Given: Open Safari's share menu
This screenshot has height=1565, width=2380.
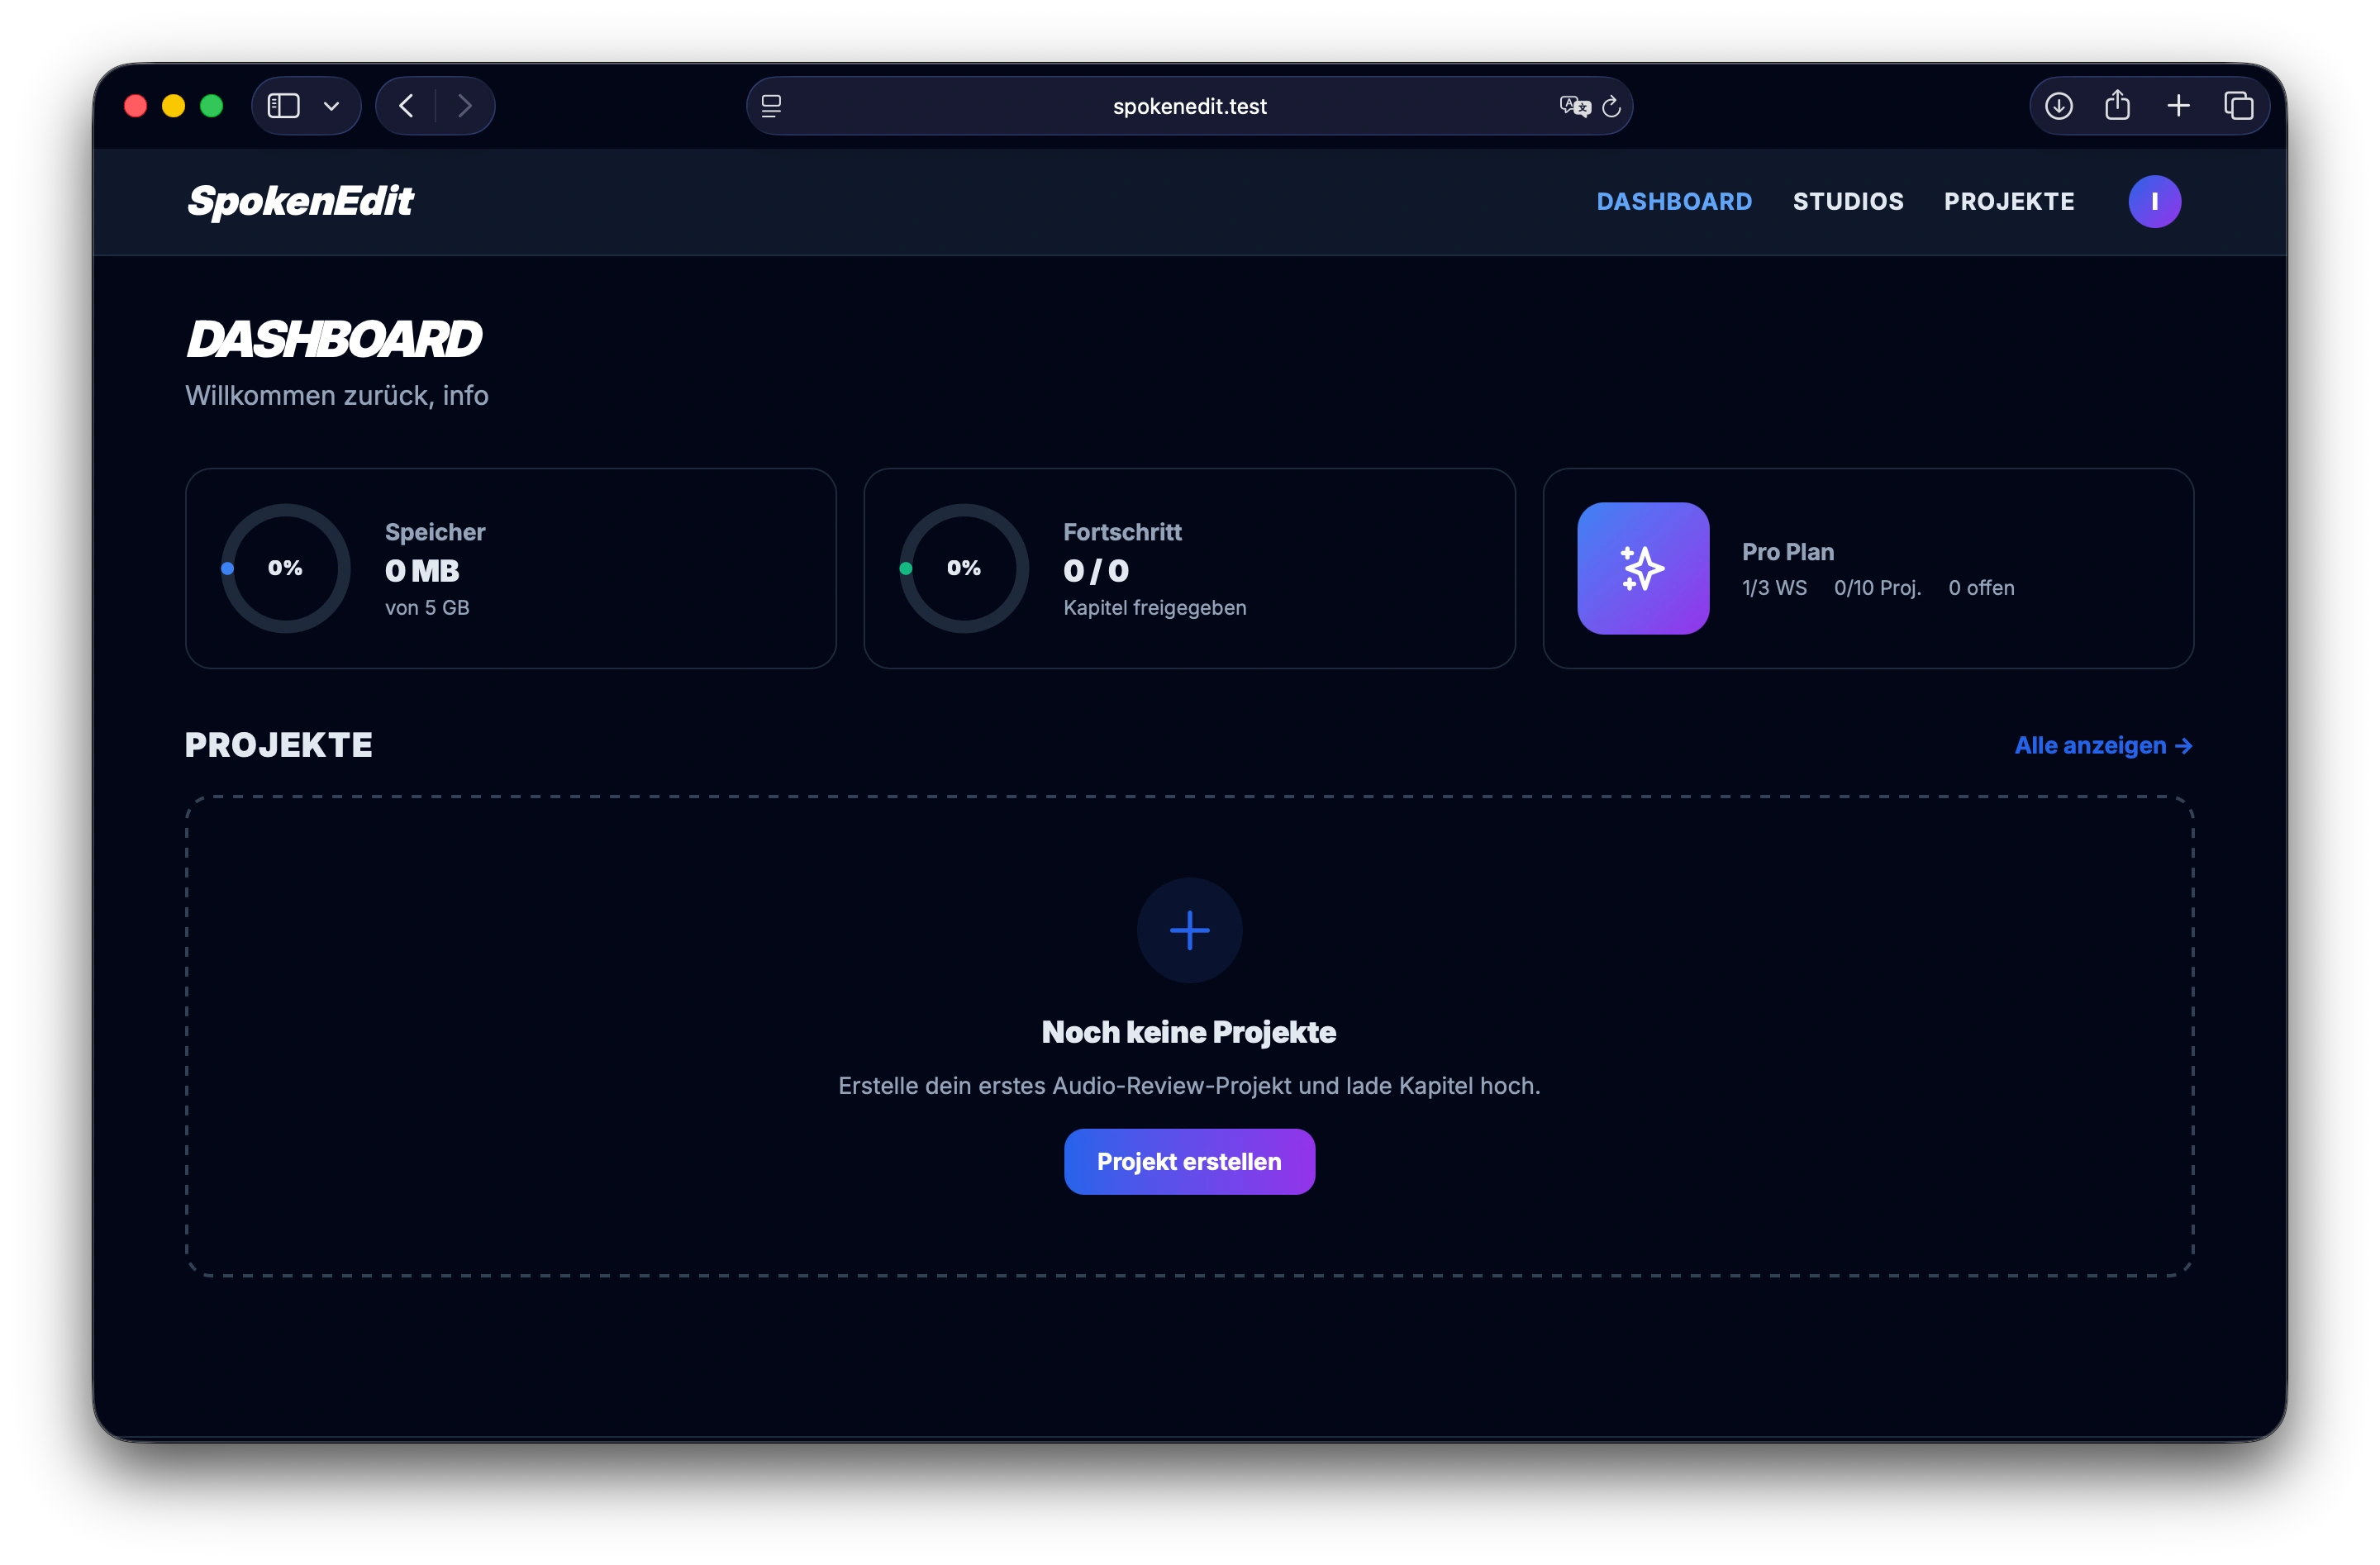Looking at the screenshot, I should point(2118,105).
